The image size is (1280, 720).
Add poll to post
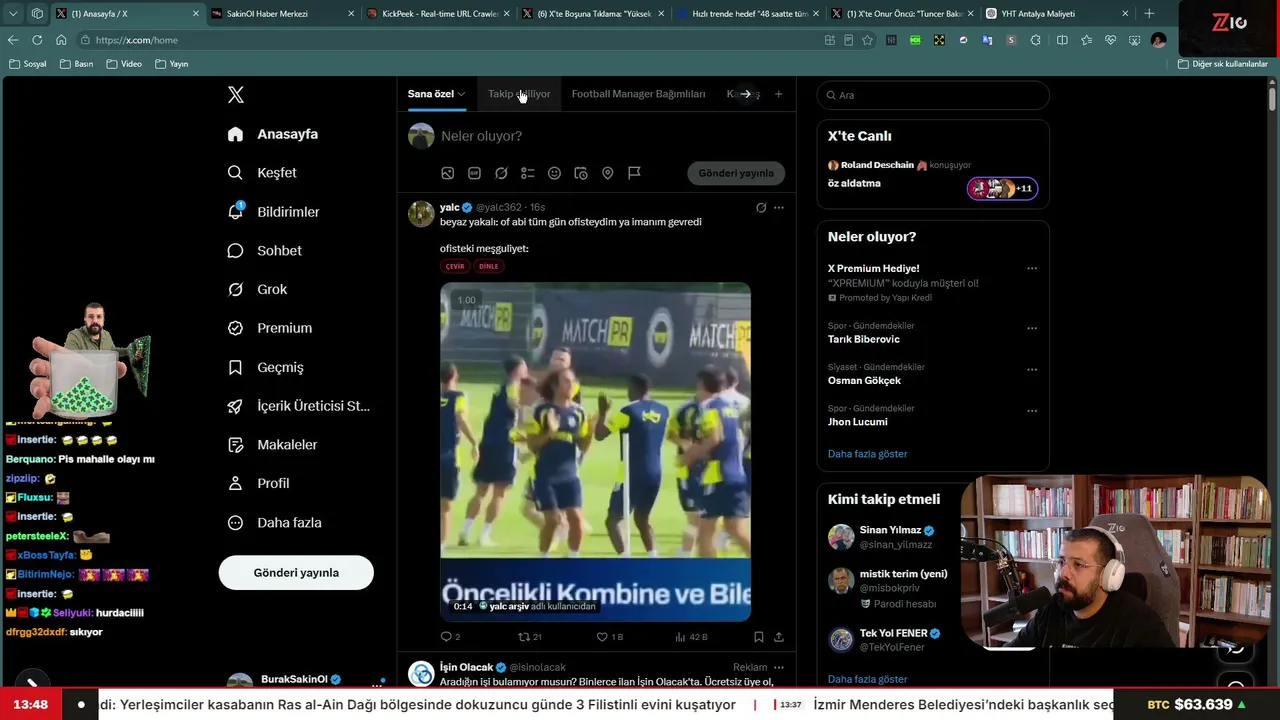point(528,173)
